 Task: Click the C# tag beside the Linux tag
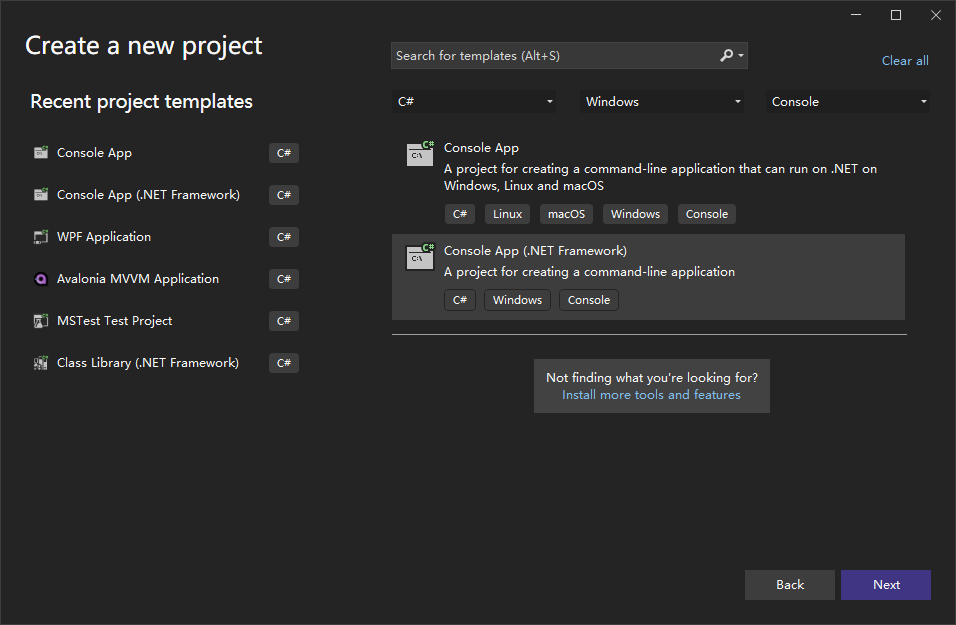coord(460,214)
